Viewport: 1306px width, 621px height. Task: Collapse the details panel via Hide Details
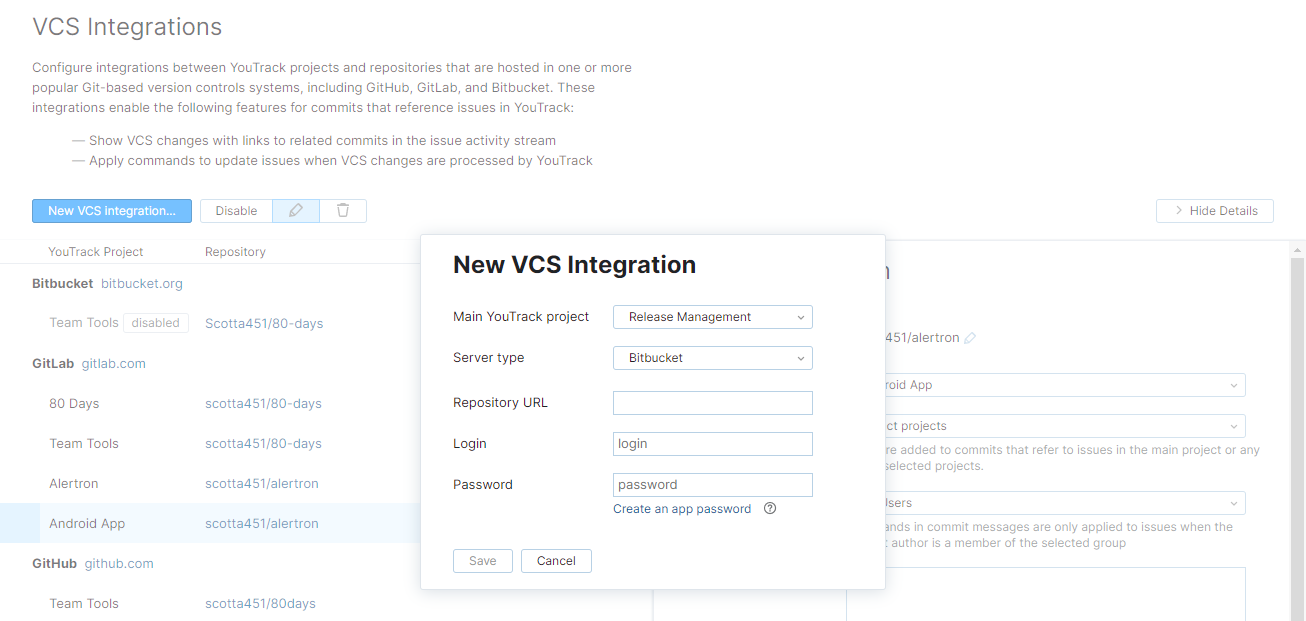tap(1214, 211)
